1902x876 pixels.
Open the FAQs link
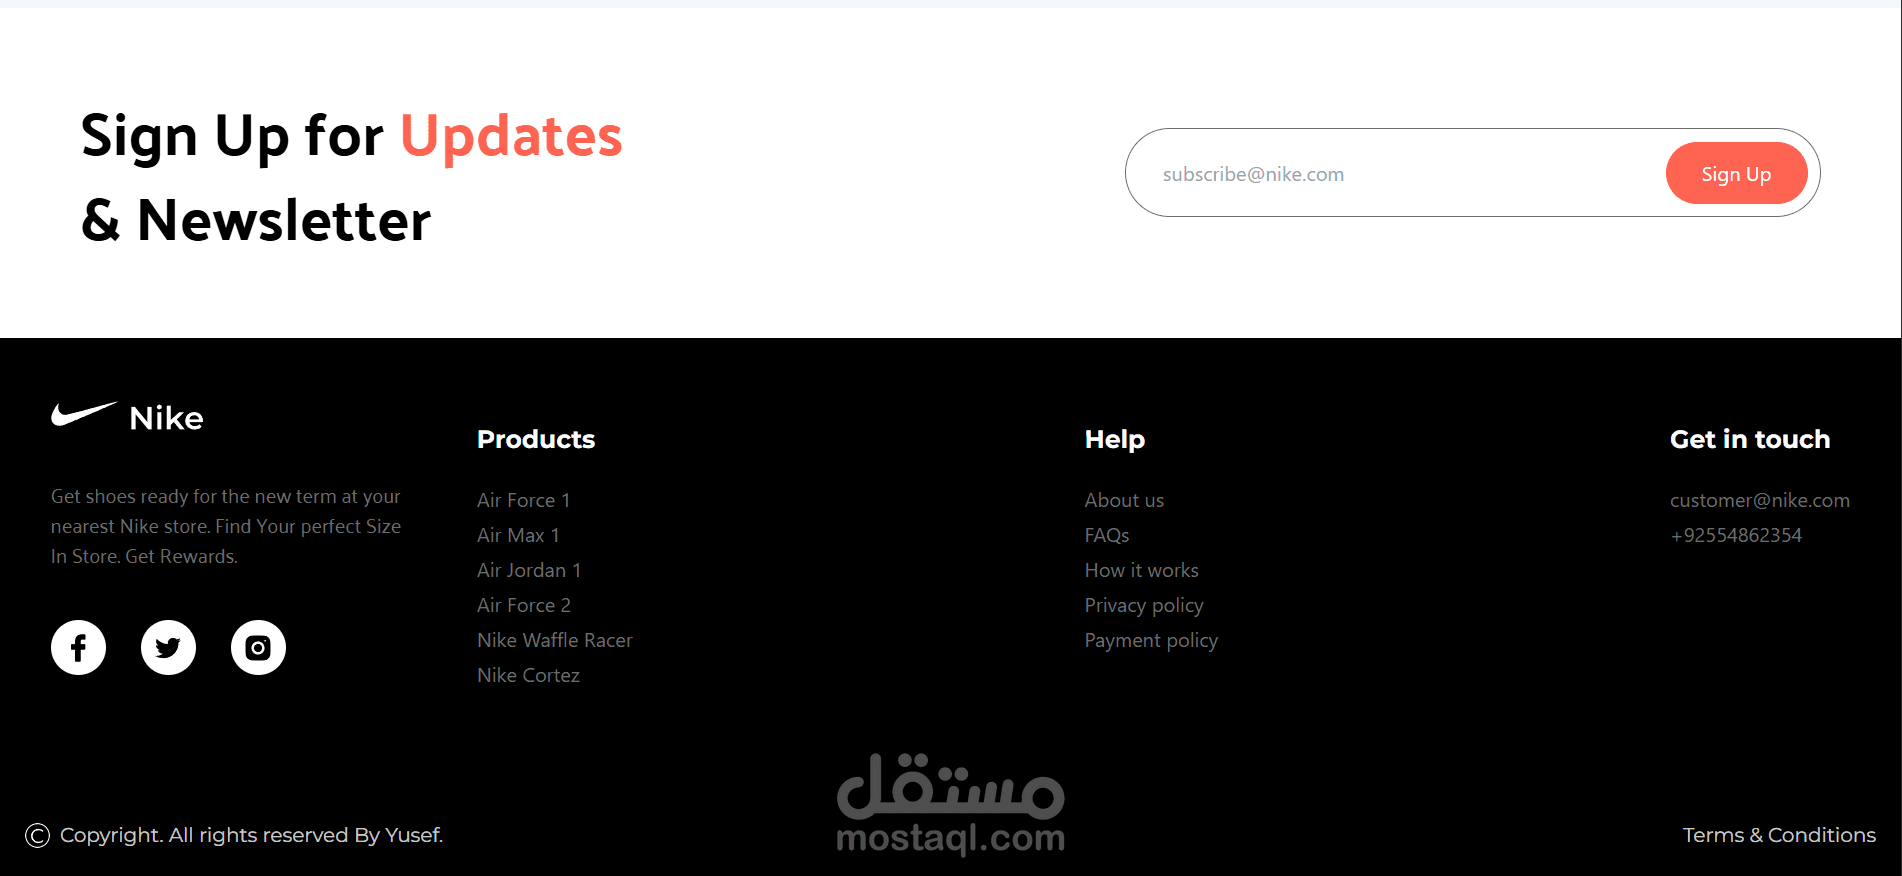tap(1107, 535)
